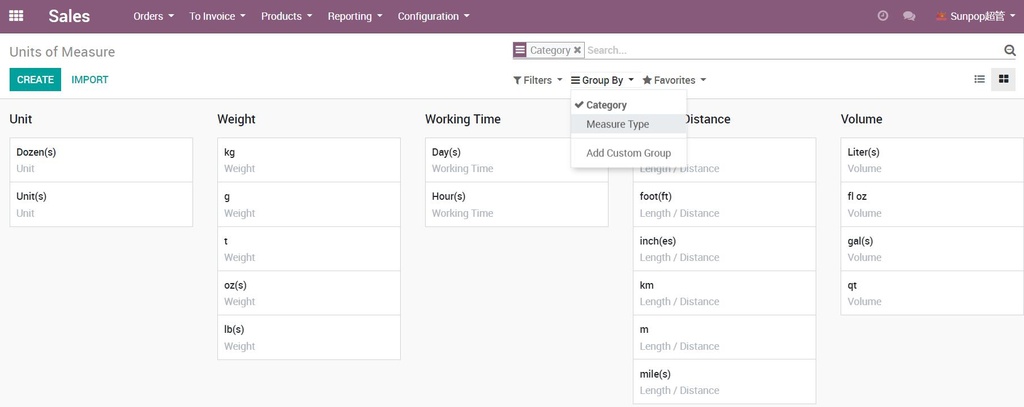Click the Working Time column header
The width and height of the screenshot is (1024, 407).
(463, 119)
